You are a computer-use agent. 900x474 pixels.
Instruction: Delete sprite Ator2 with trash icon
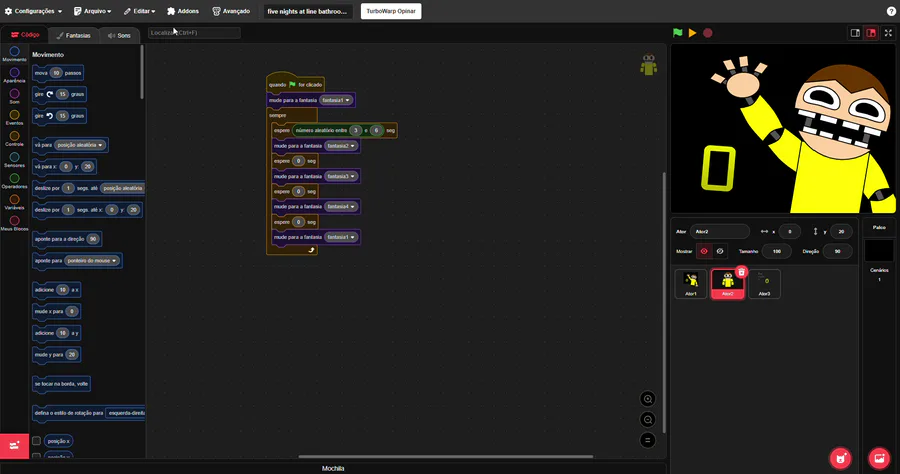point(741,272)
